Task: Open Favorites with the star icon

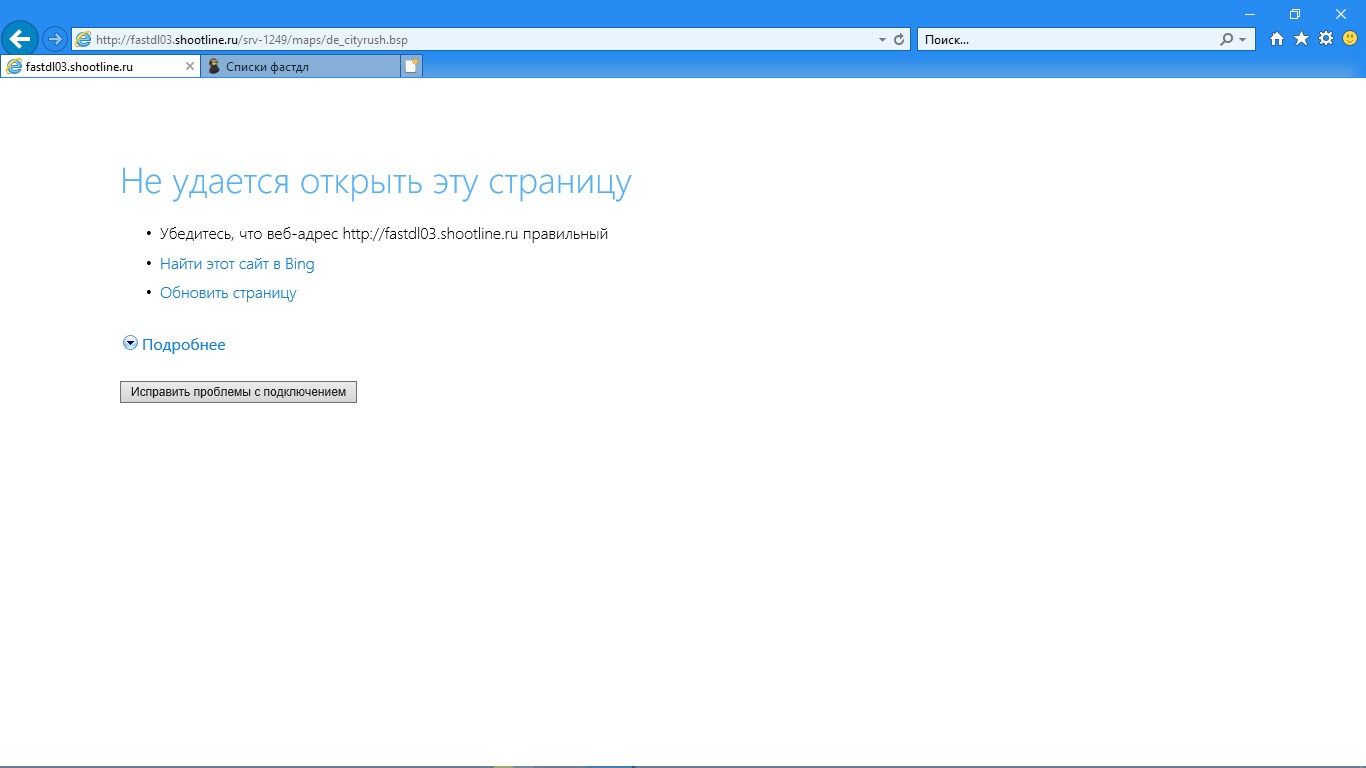Action: (x=1301, y=39)
